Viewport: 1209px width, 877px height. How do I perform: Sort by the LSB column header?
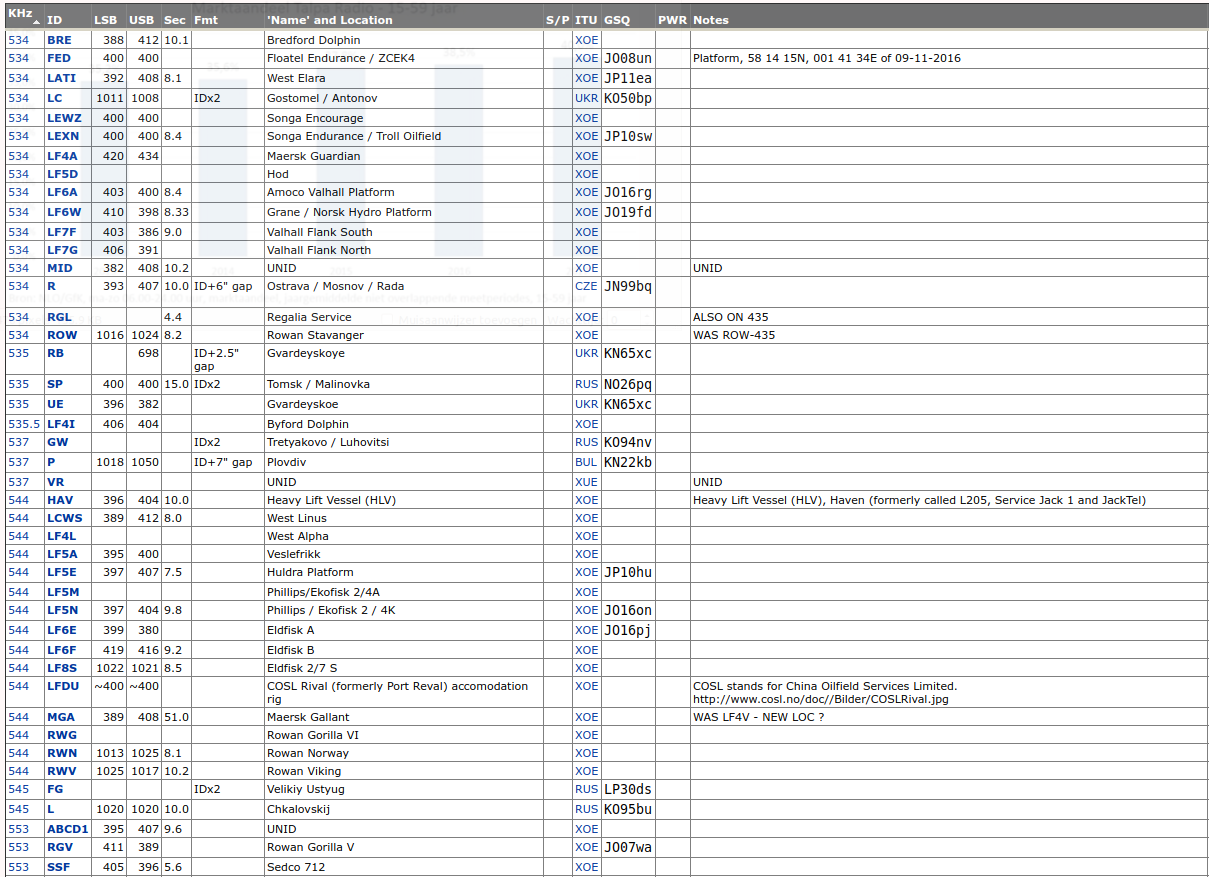tap(105, 20)
